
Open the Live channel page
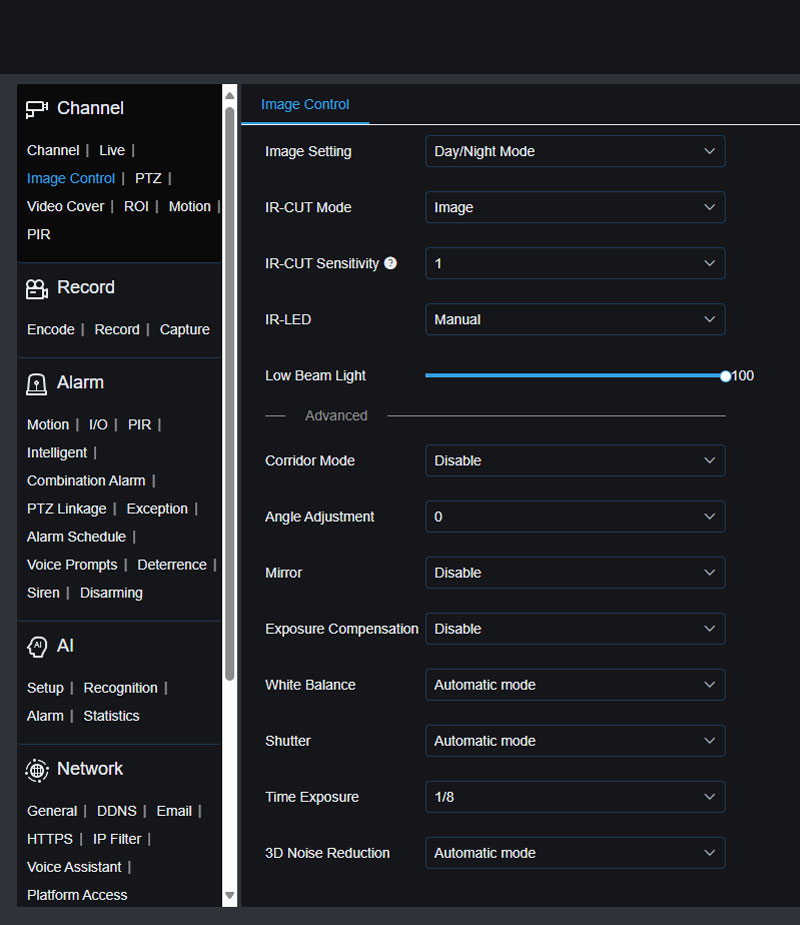[x=111, y=150]
